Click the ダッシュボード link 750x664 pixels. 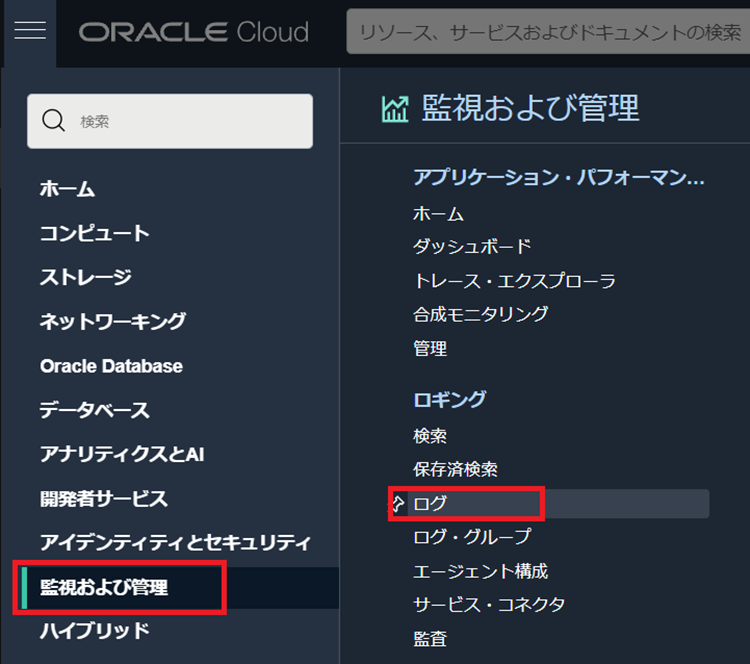pyautogui.click(x=472, y=246)
